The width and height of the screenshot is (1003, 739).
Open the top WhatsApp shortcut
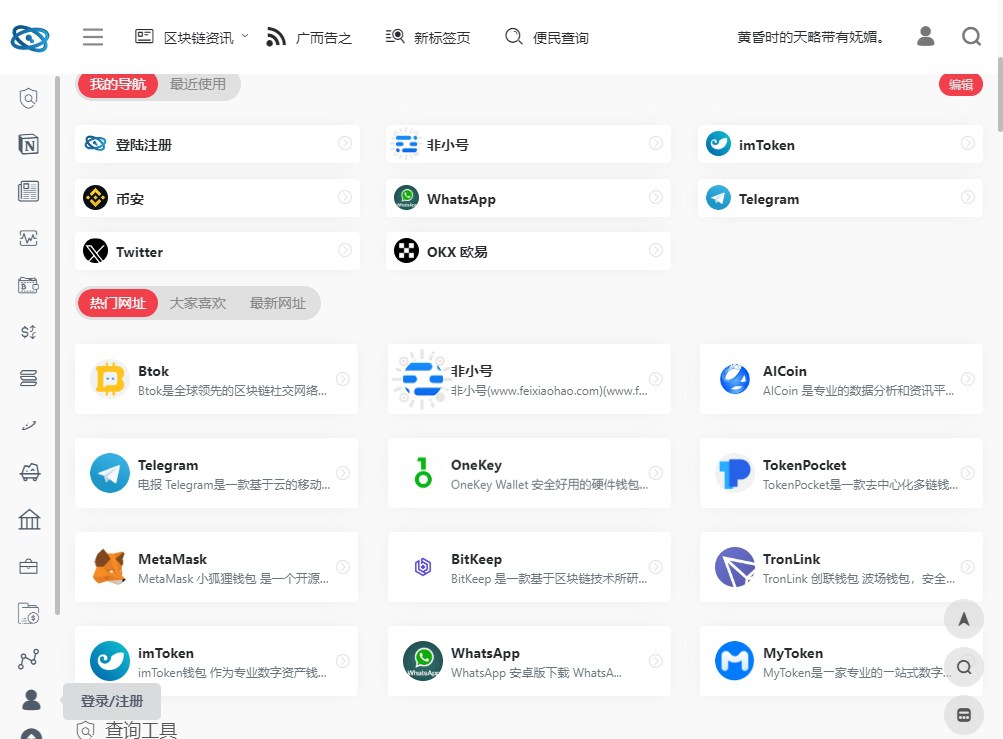tap(528, 198)
